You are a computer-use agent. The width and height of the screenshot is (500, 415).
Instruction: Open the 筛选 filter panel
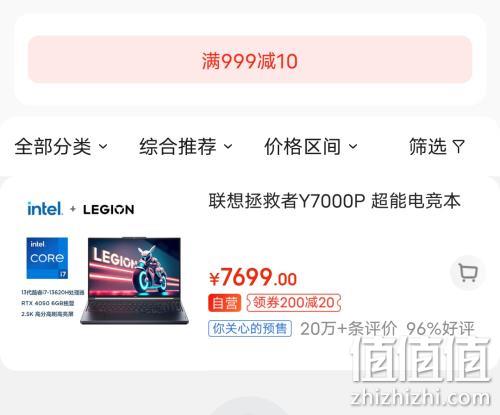tap(437, 146)
